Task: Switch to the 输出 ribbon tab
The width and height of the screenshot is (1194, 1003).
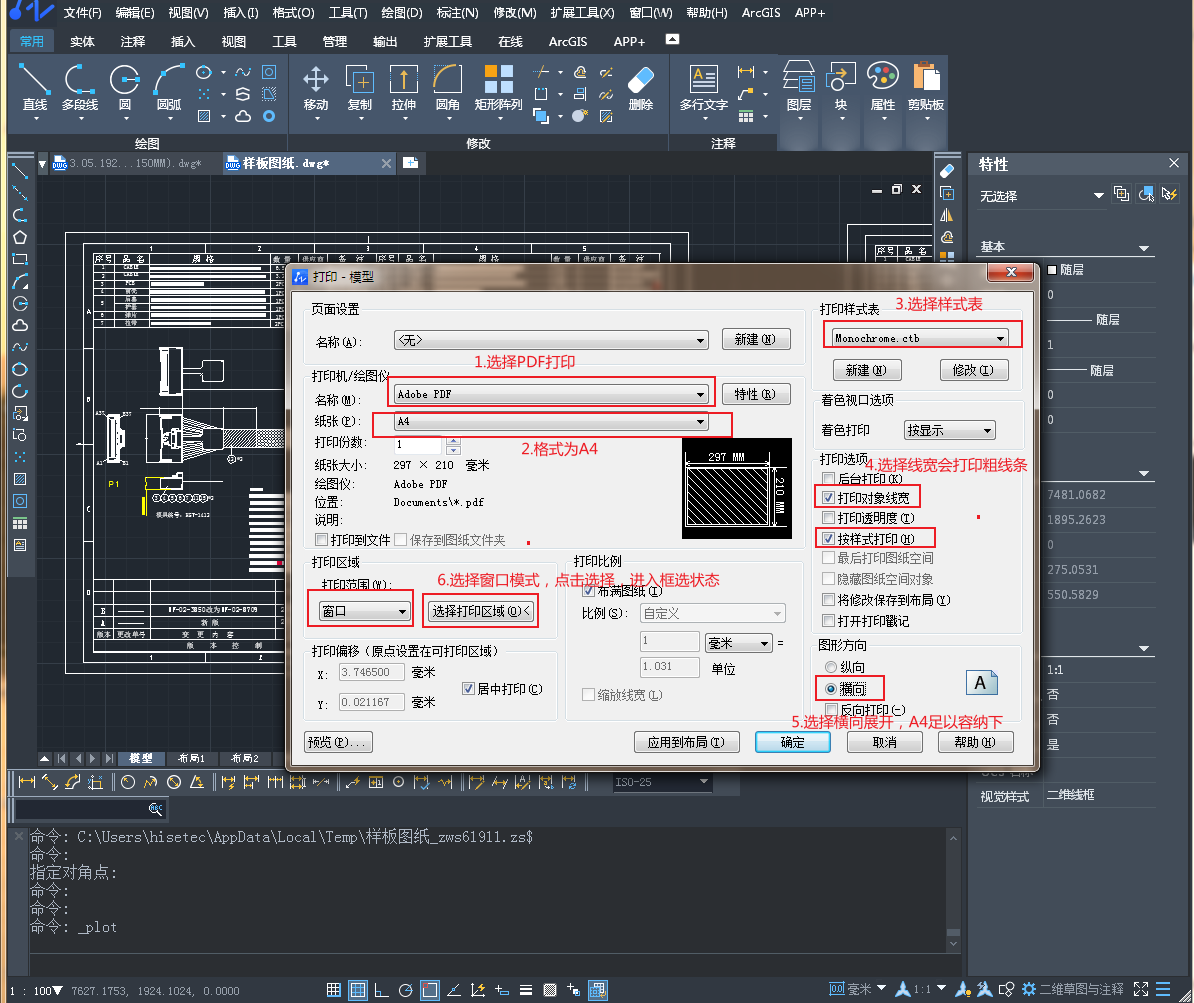Action: 385,42
